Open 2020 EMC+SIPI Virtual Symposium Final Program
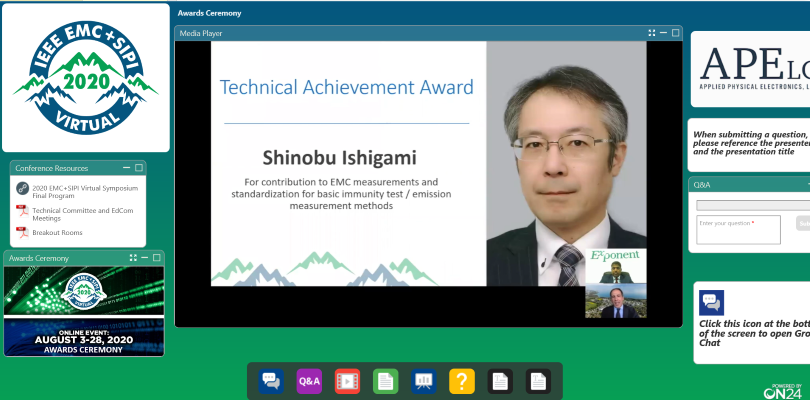Image resolution: width=810 pixels, height=400 pixels. pos(85,192)
